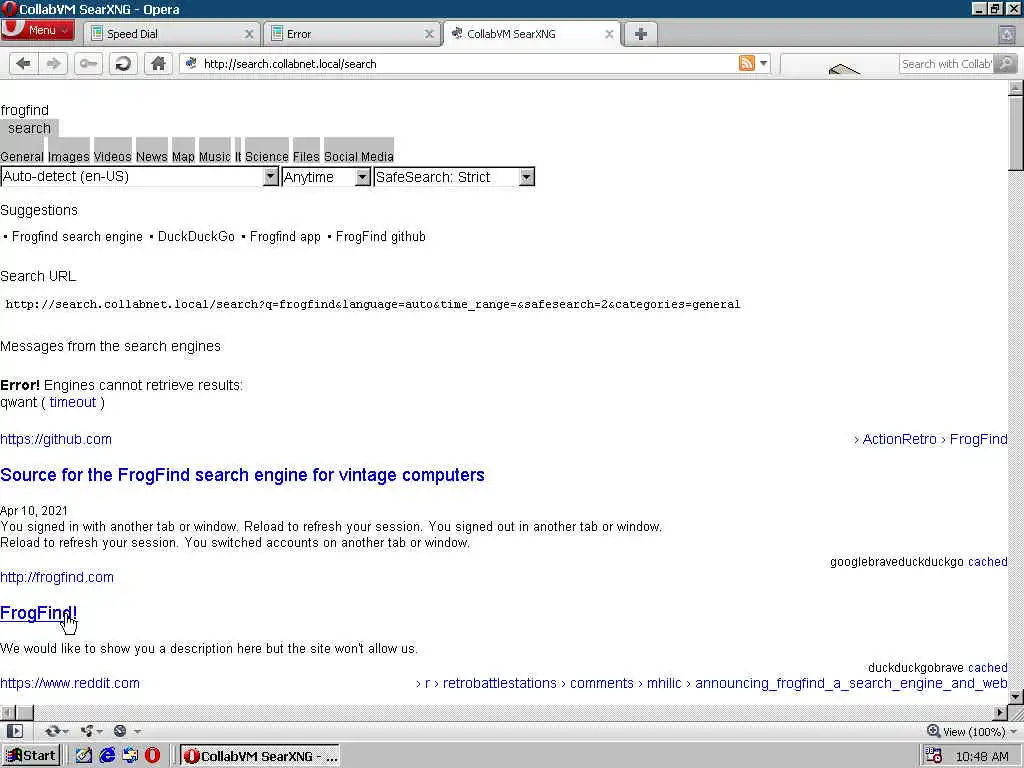Open the Auto-detect (en-US) language dropdown
Viewport: 1024px width, 768px height.
point(140,177)
